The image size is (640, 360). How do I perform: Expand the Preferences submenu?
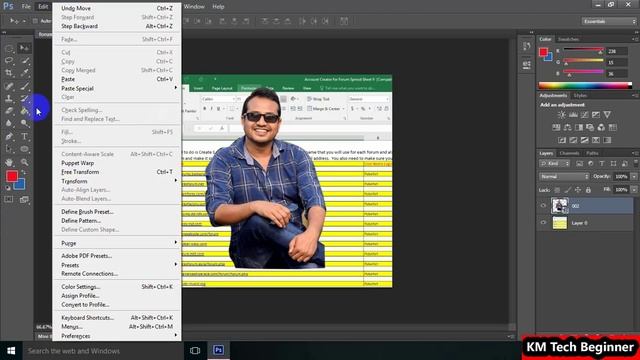[x=117, y=336]
